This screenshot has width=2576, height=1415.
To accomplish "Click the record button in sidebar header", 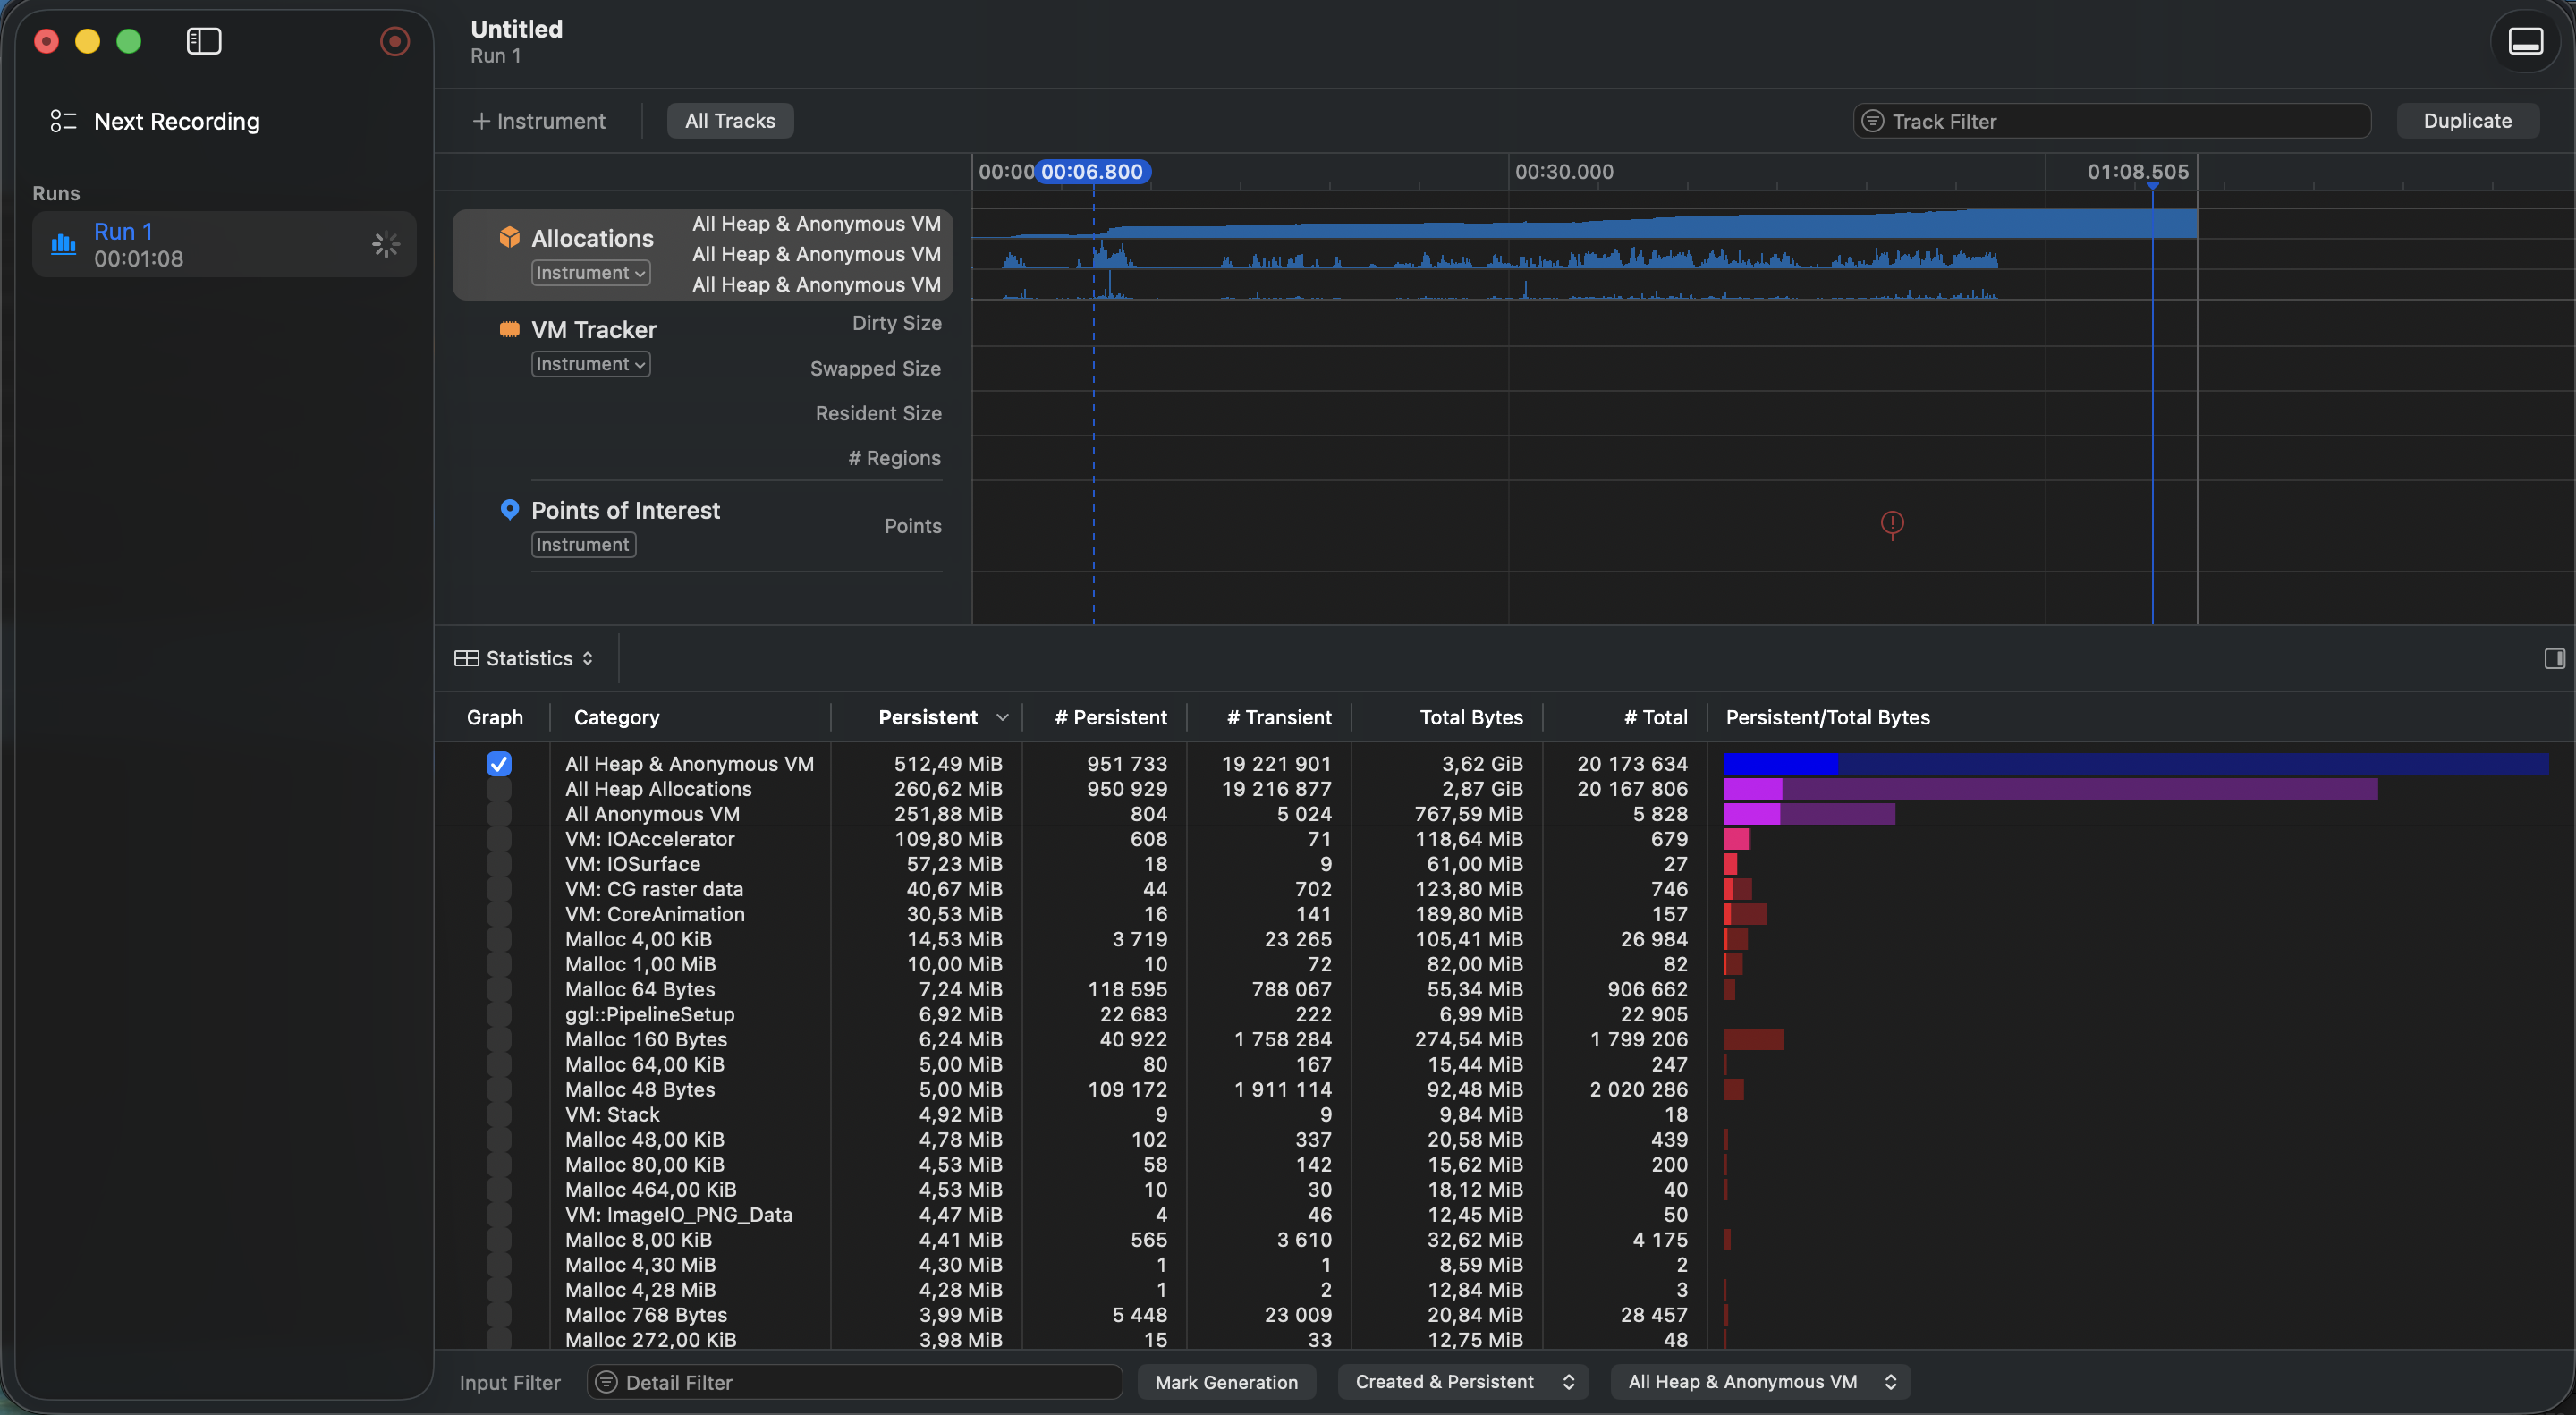I will [394, 41].
